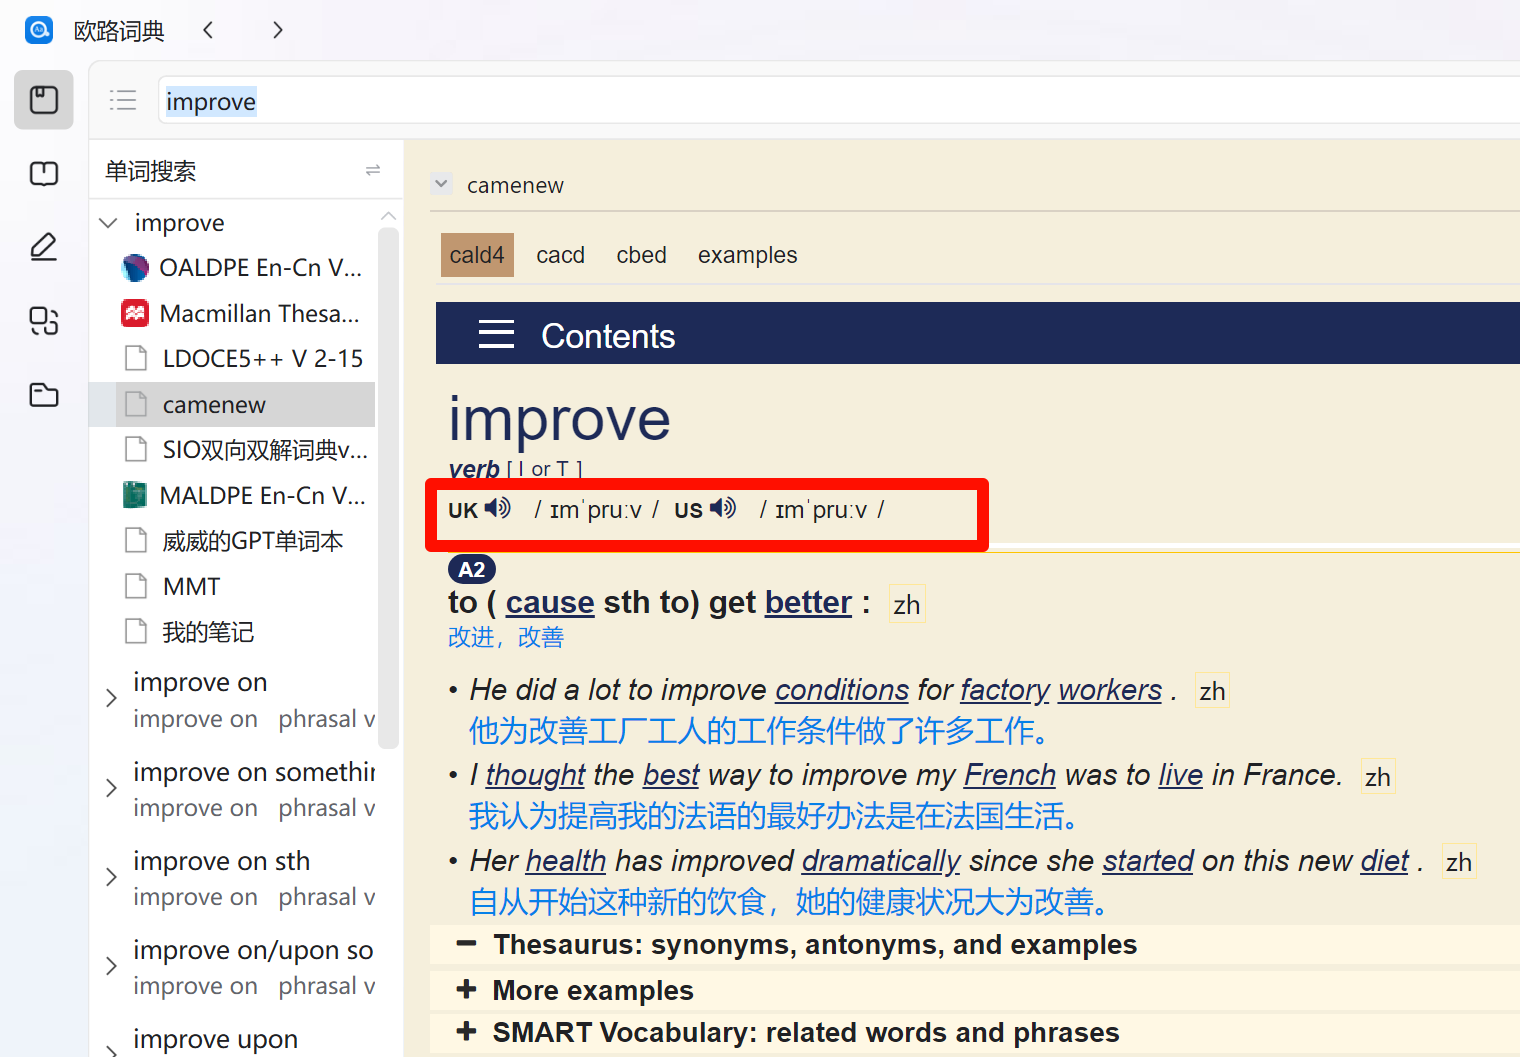The height and width of the screenshot is (1057, 1520).
Task: Follow the 'live' link
Action: (1181, 775)
